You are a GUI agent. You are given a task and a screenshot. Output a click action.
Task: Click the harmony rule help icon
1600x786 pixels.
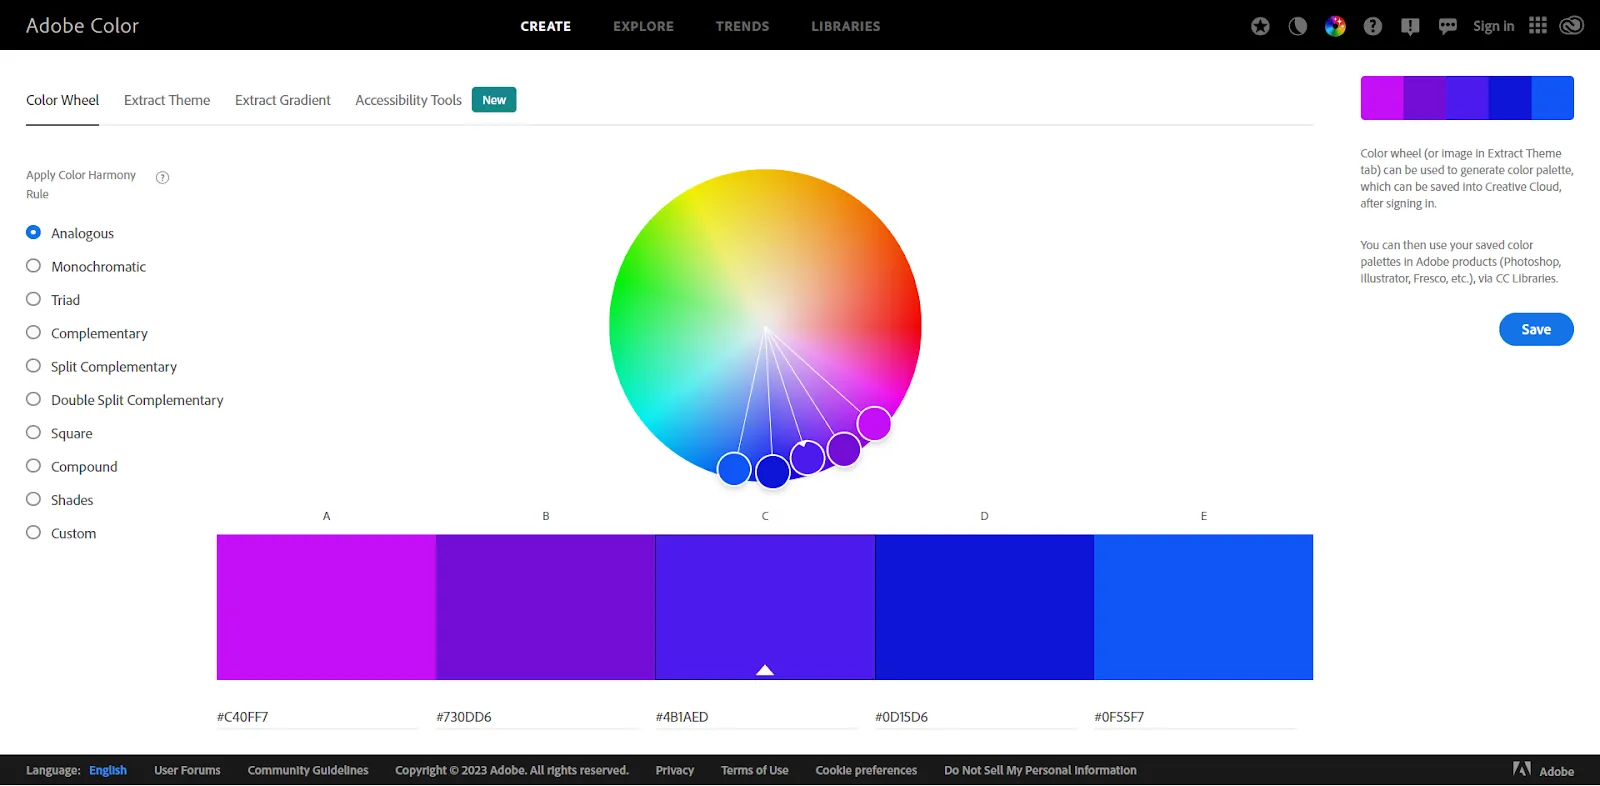pos(162,177)
